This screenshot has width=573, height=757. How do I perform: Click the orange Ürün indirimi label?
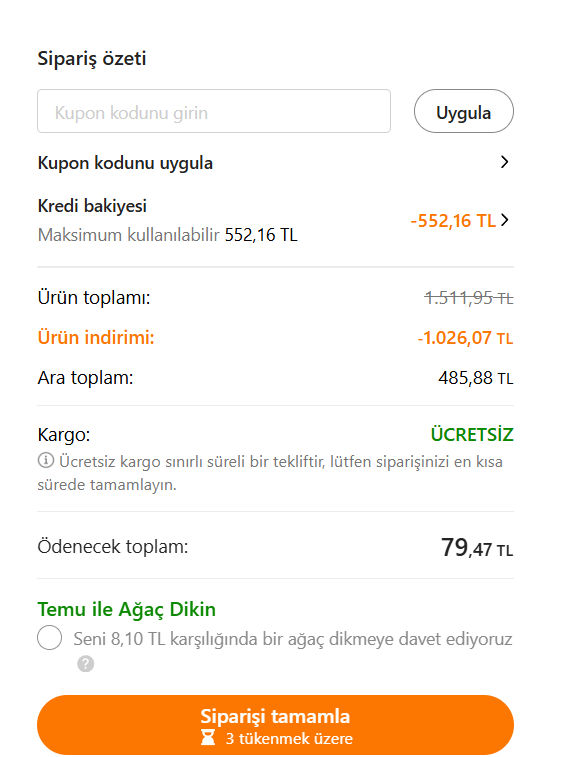click(96, 337)
